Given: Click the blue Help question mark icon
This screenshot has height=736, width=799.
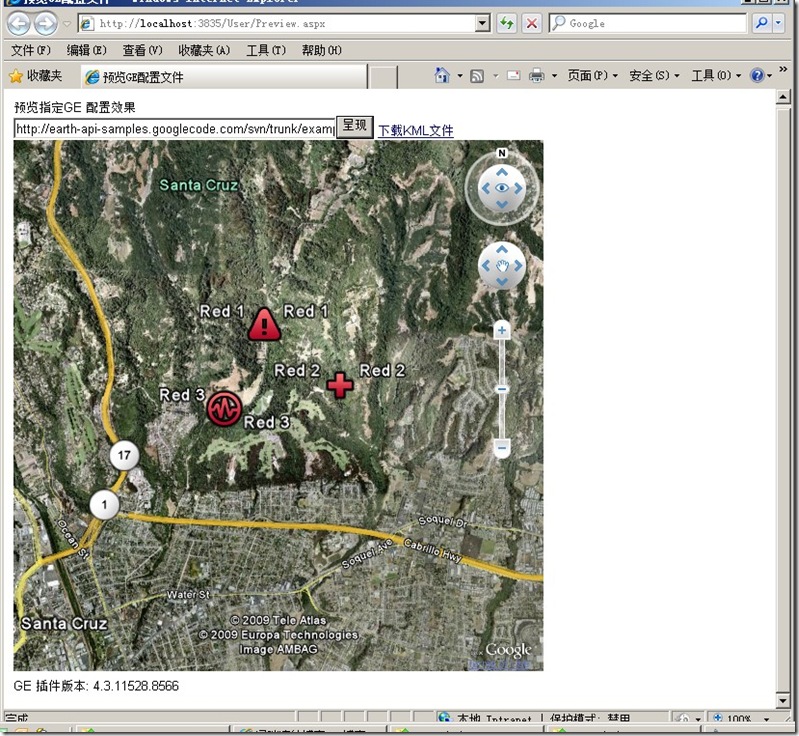Looking at the screenshot, I should [757, 76].
